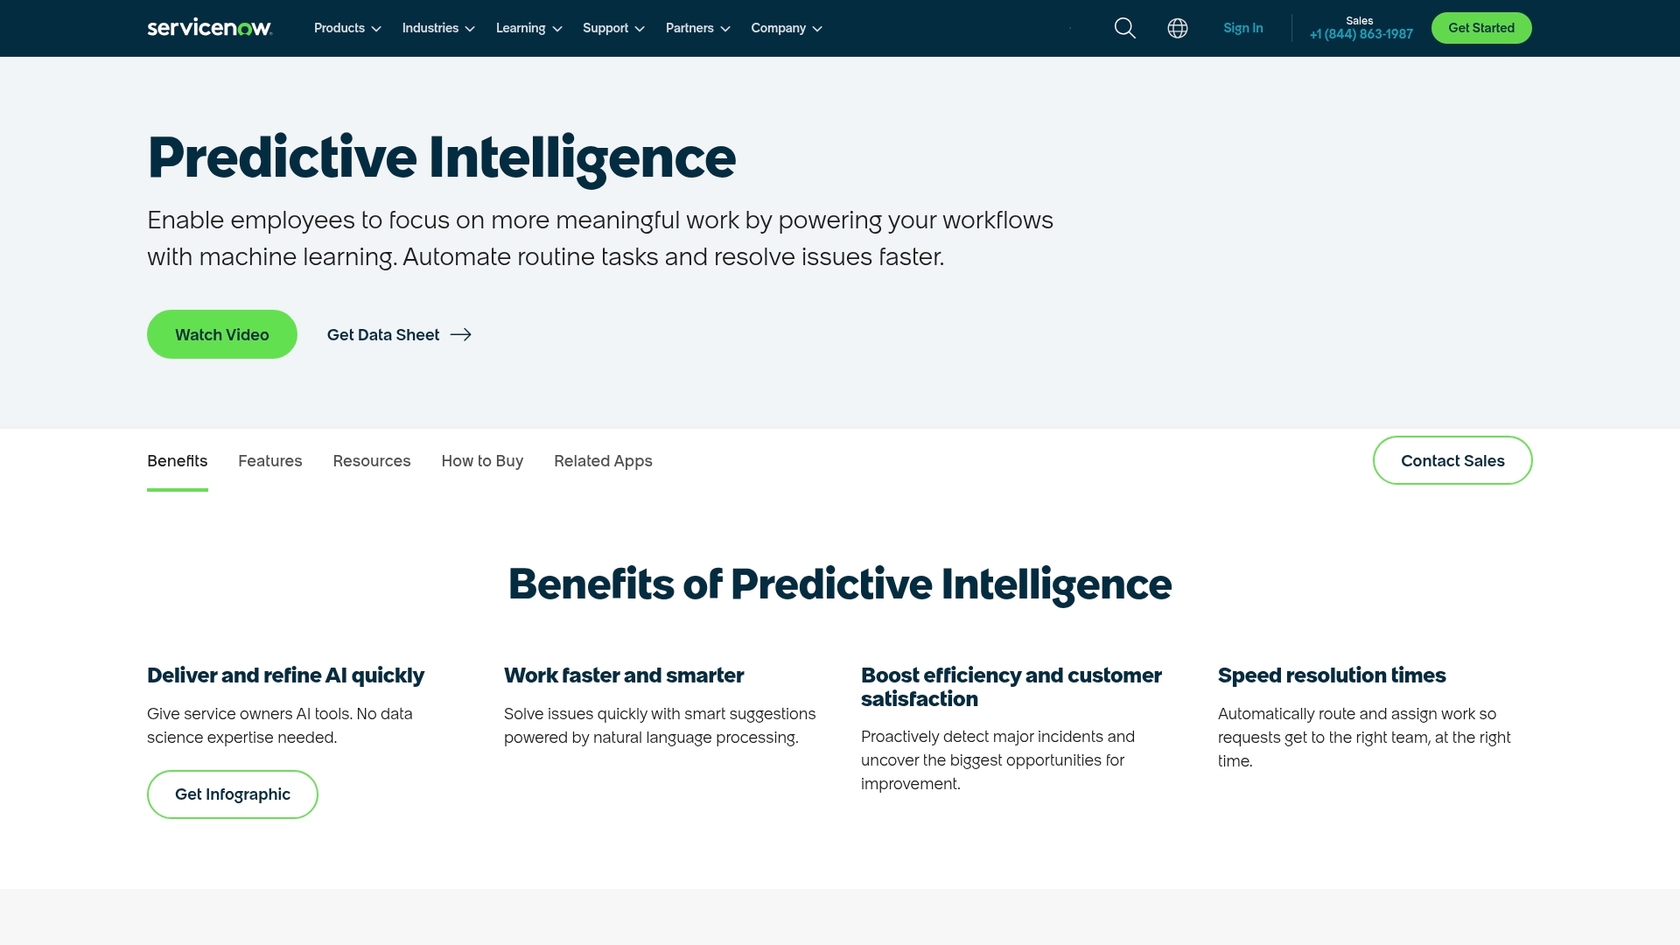Click the Get Started button
1680x945 pixels.
[1481, 28]
